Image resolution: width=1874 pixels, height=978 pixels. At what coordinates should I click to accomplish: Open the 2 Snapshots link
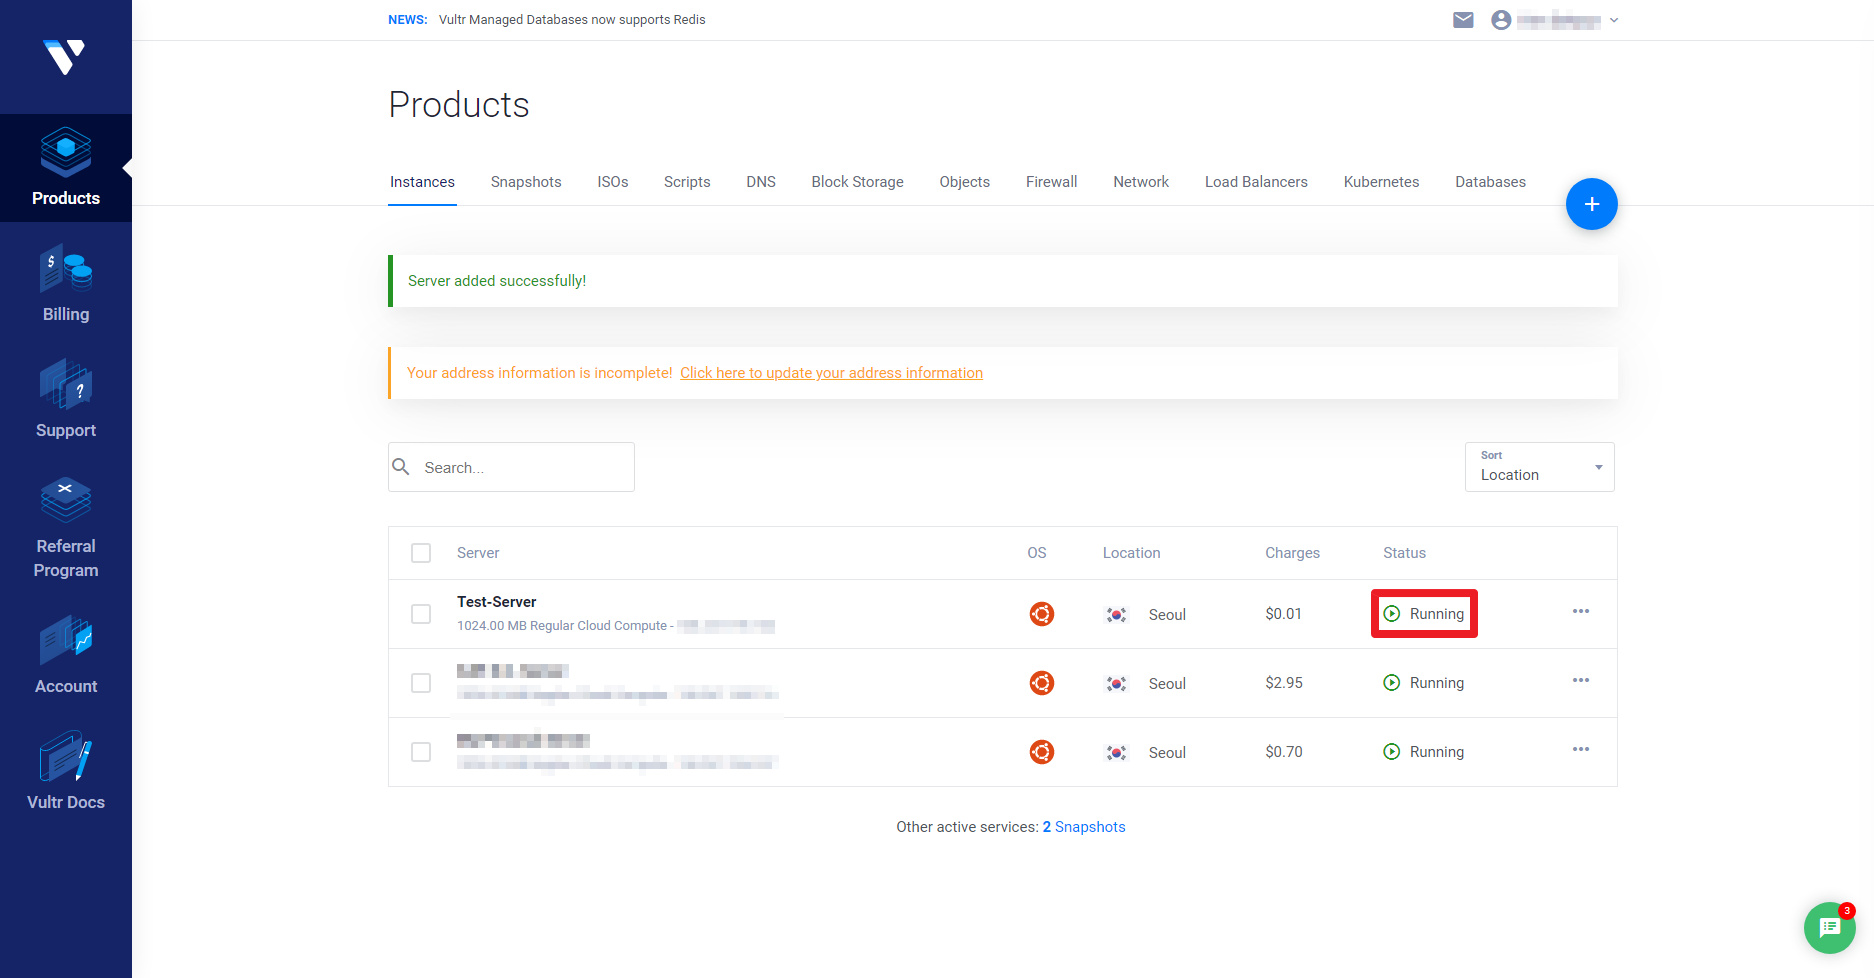click(x=1084, y=827)
